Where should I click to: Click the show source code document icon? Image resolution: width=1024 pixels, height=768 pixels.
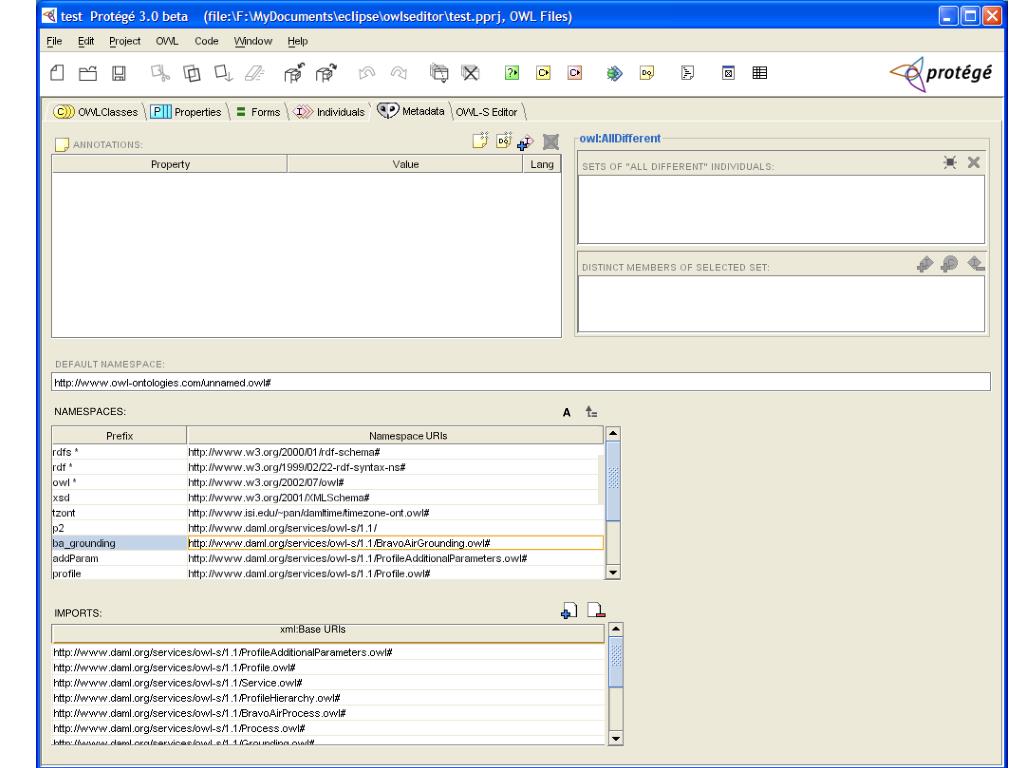pos(687,72)
